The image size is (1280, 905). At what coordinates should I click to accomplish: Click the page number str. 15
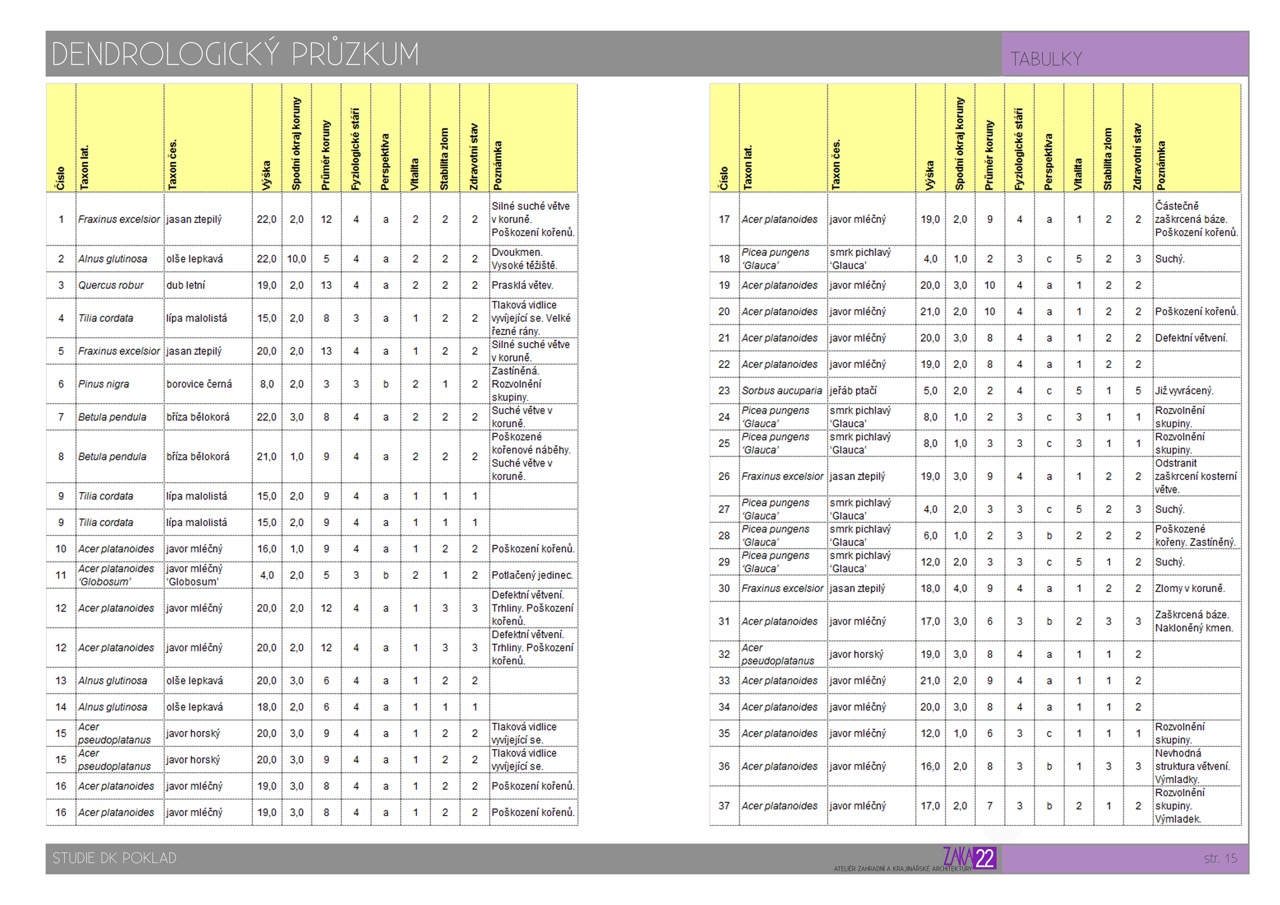point(1220,858)
